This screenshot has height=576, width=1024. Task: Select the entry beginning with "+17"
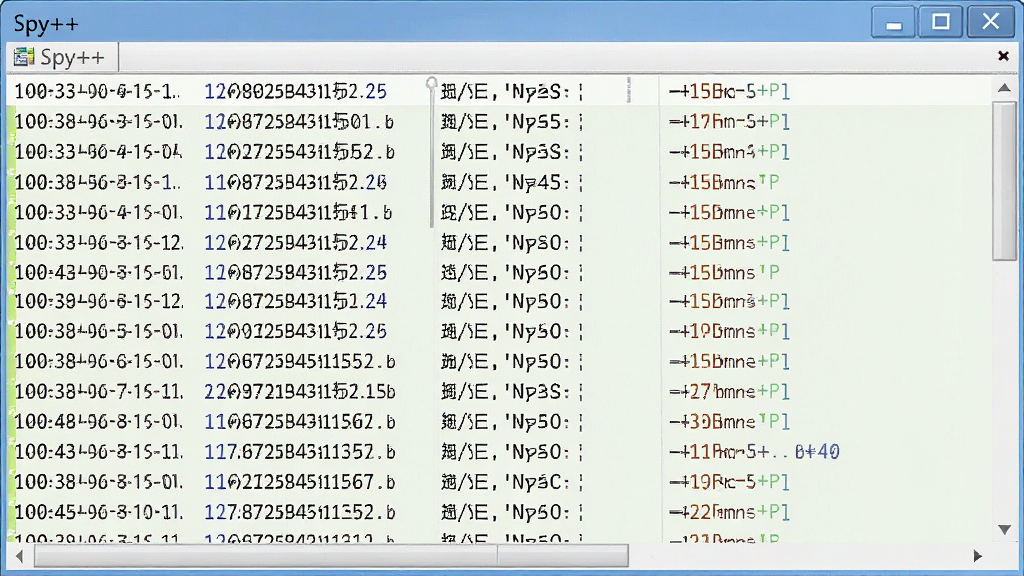point(729,121)
